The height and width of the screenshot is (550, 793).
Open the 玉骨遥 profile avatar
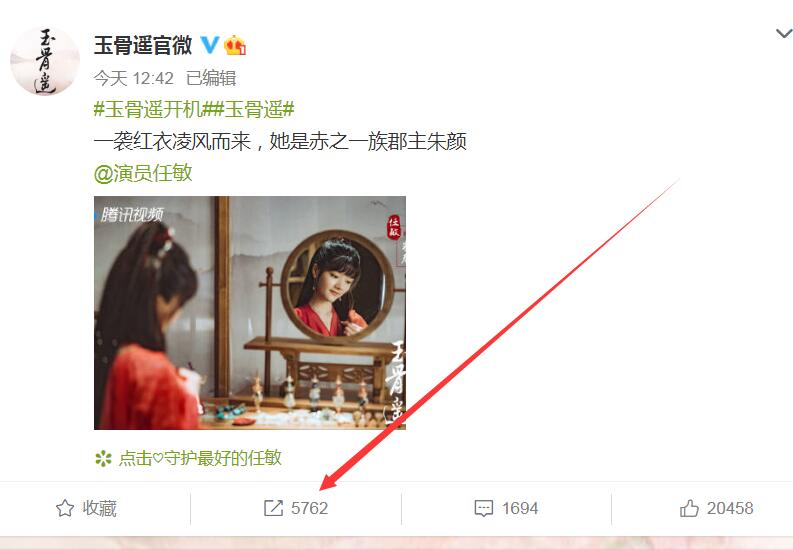click(x=45, y=61)
